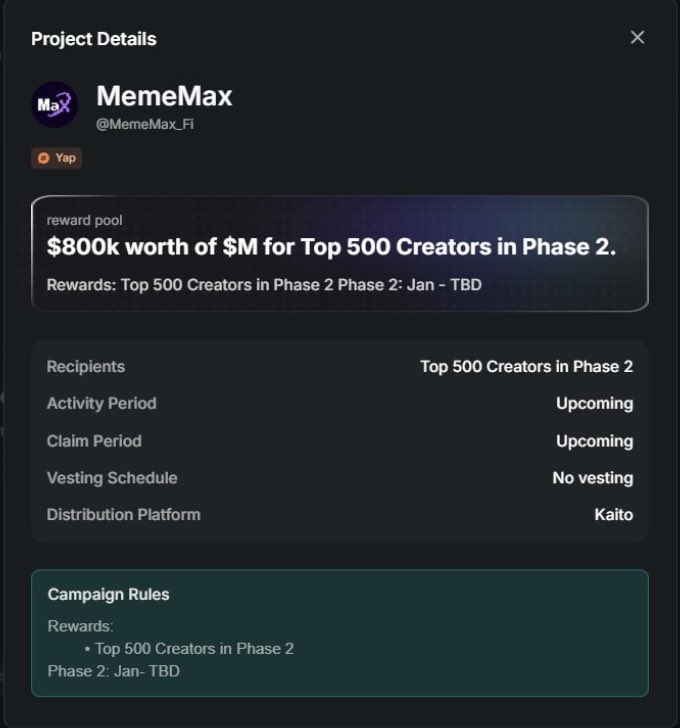680x728 pixels.
Task: Click the Top 500 Creators recipients value
Action: point(526,366)
